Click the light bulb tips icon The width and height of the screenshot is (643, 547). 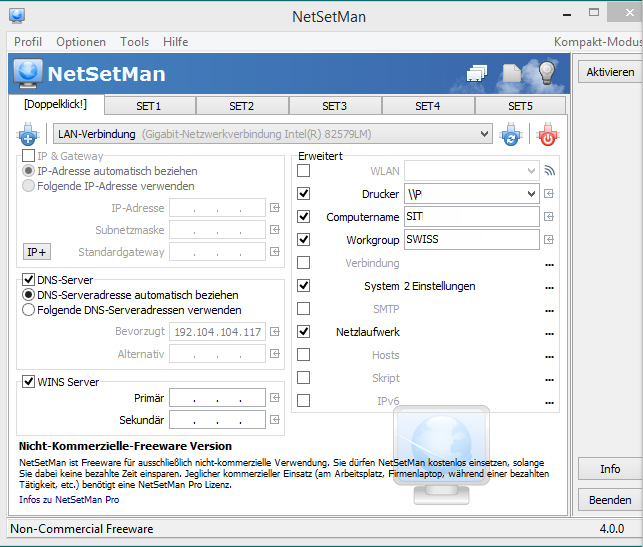547,73
